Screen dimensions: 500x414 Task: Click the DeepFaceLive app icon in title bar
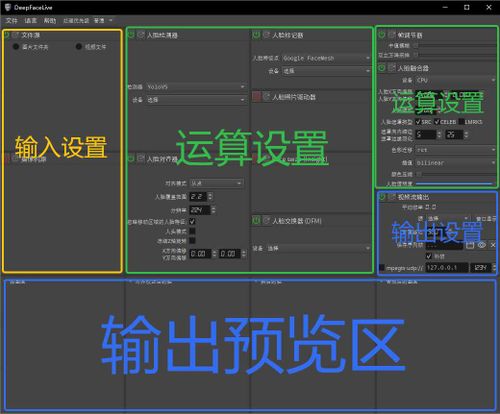tap(8, 7)
